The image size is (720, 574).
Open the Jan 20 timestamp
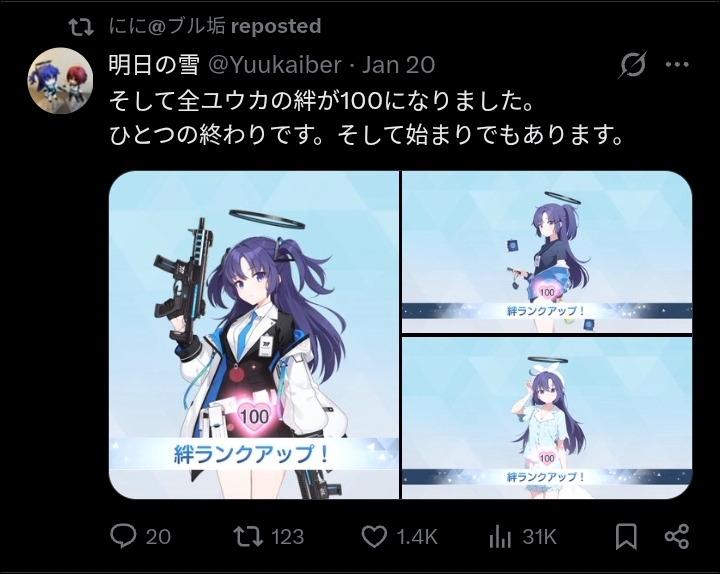[x=398, y=65]
